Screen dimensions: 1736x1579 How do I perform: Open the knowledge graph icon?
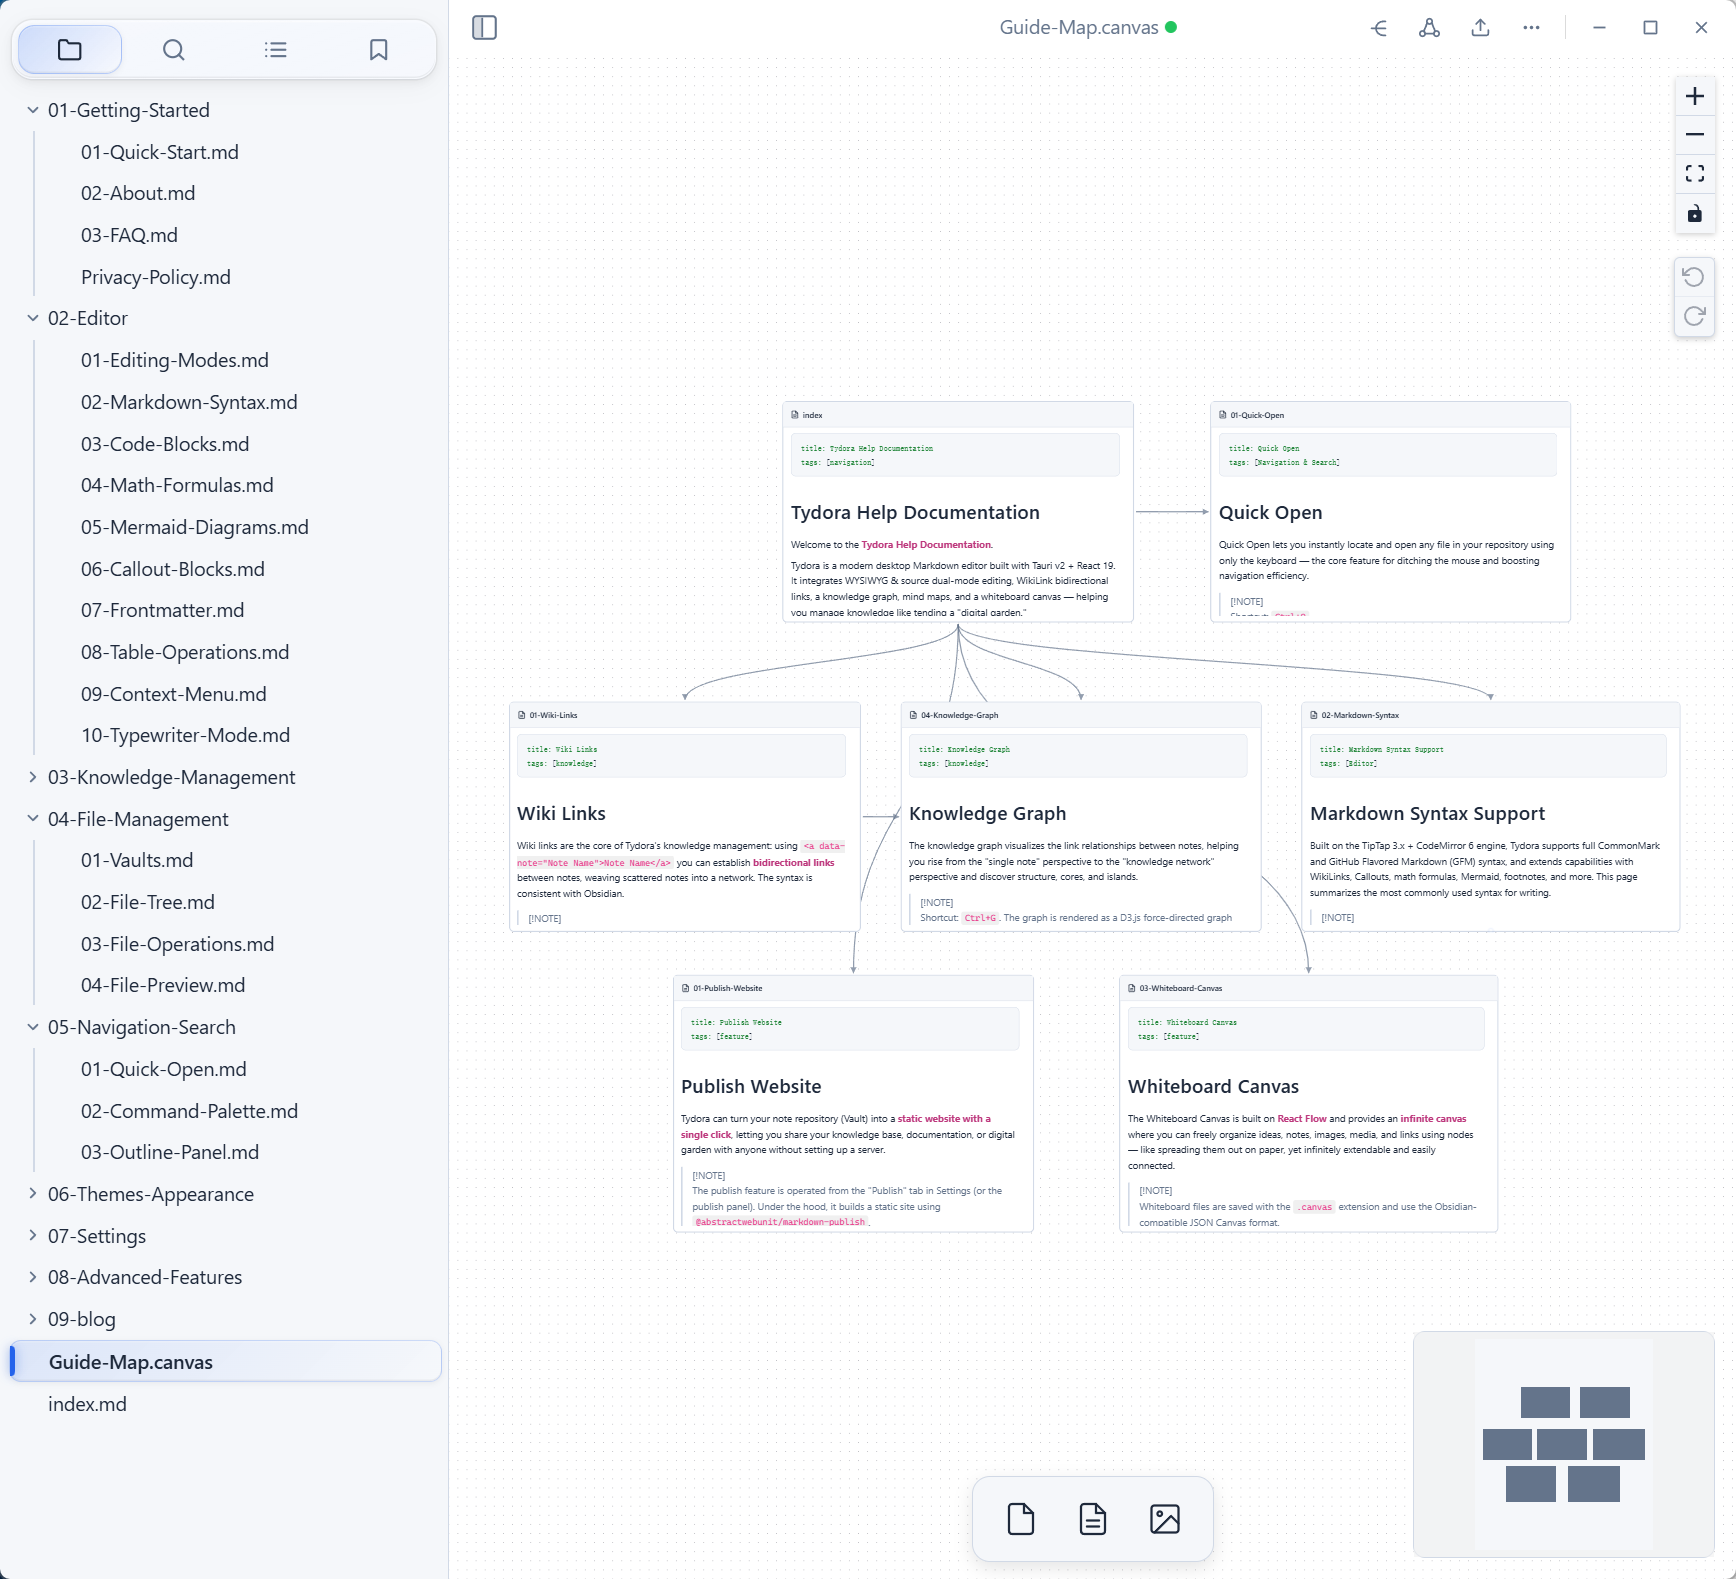(1430, 28)
